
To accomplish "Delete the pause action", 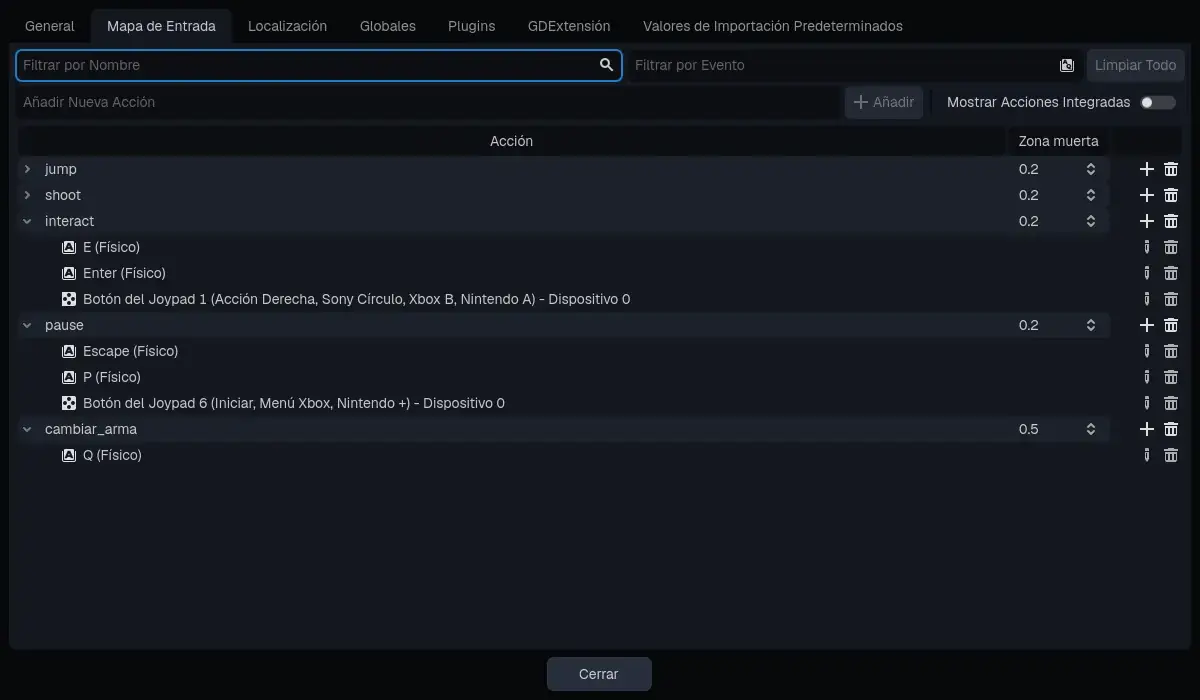I will [1171, 325].
